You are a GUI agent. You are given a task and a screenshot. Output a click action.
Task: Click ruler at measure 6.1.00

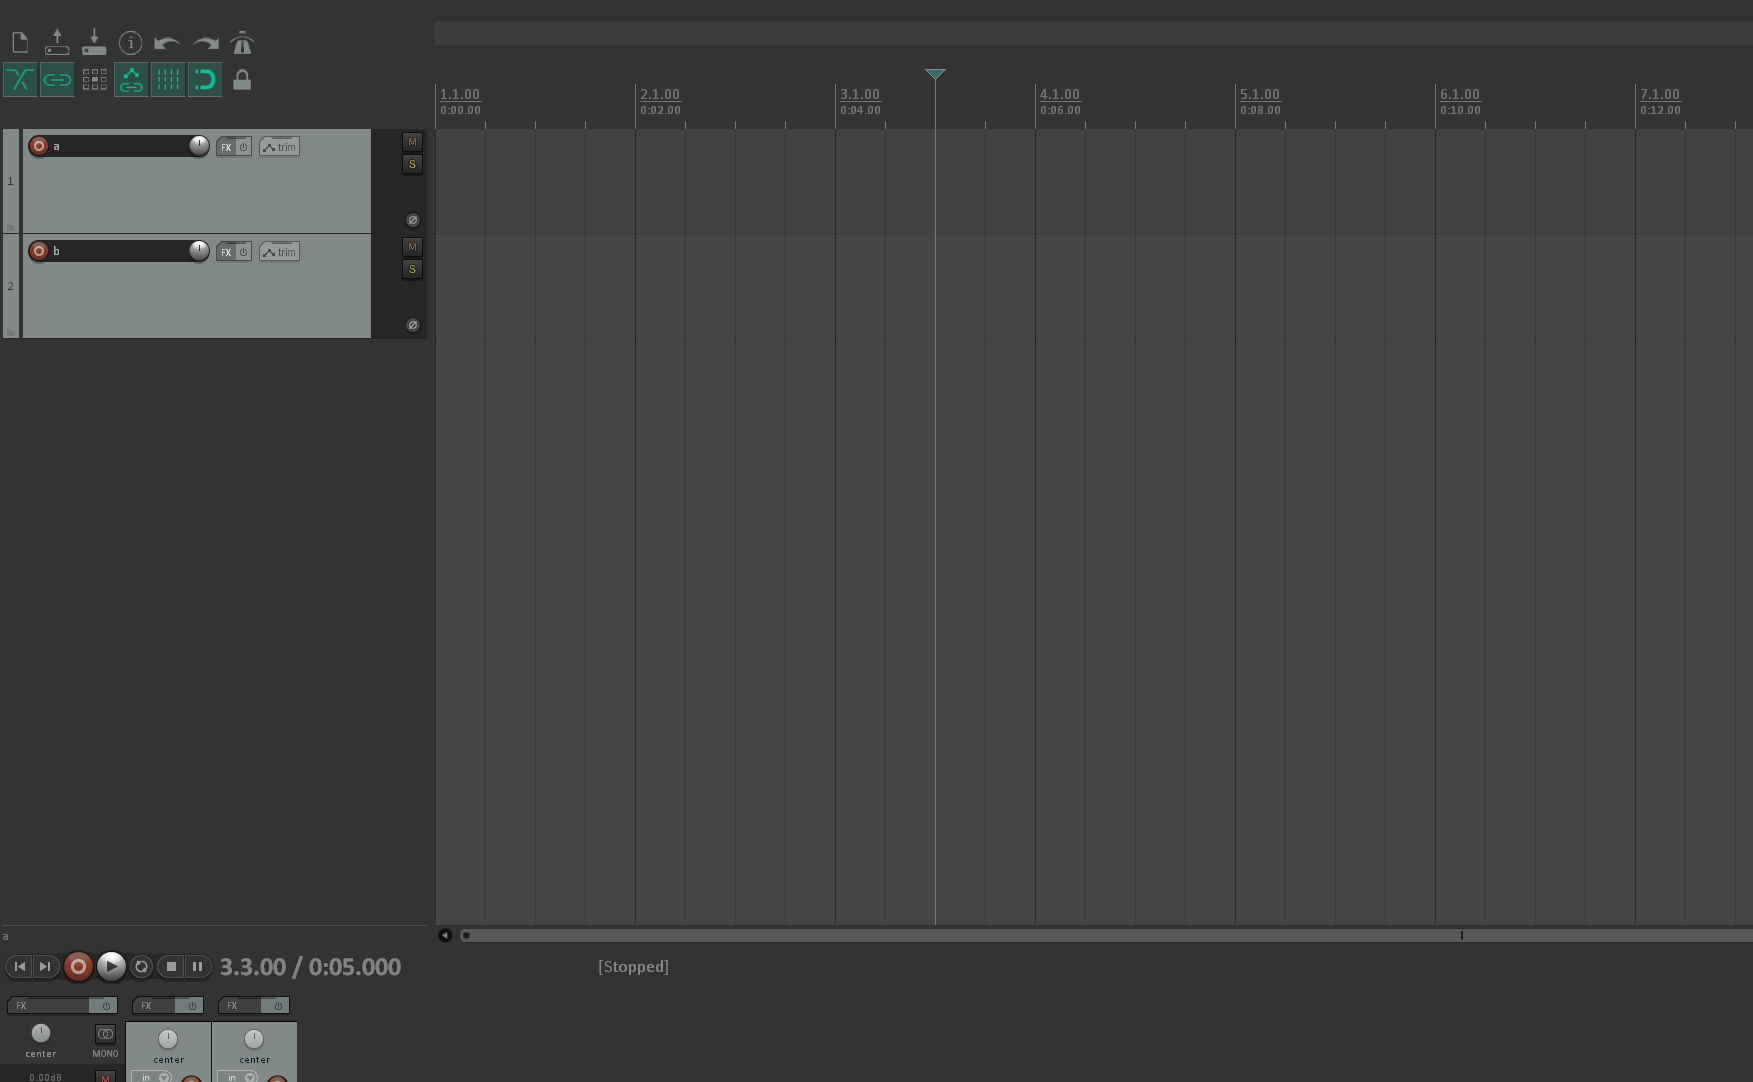pyautogui.click(x=1460, y=94)
